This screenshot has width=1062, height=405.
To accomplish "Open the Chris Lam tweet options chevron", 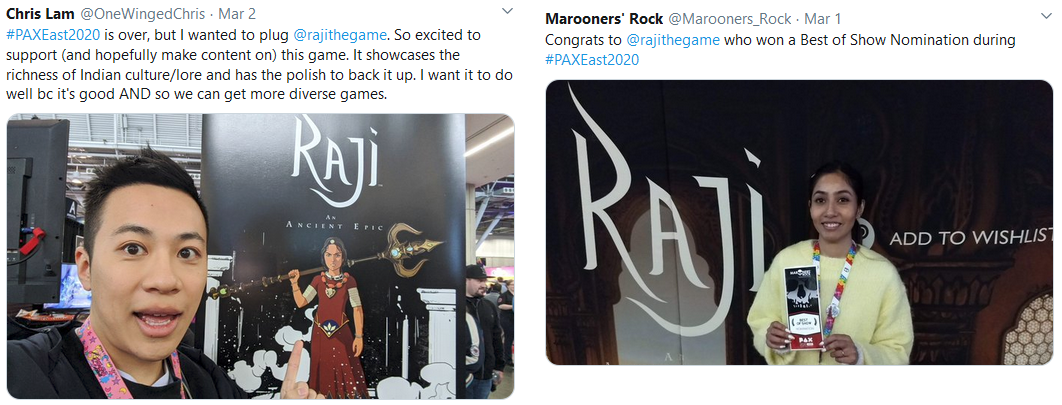I will [x=505, y=12].
